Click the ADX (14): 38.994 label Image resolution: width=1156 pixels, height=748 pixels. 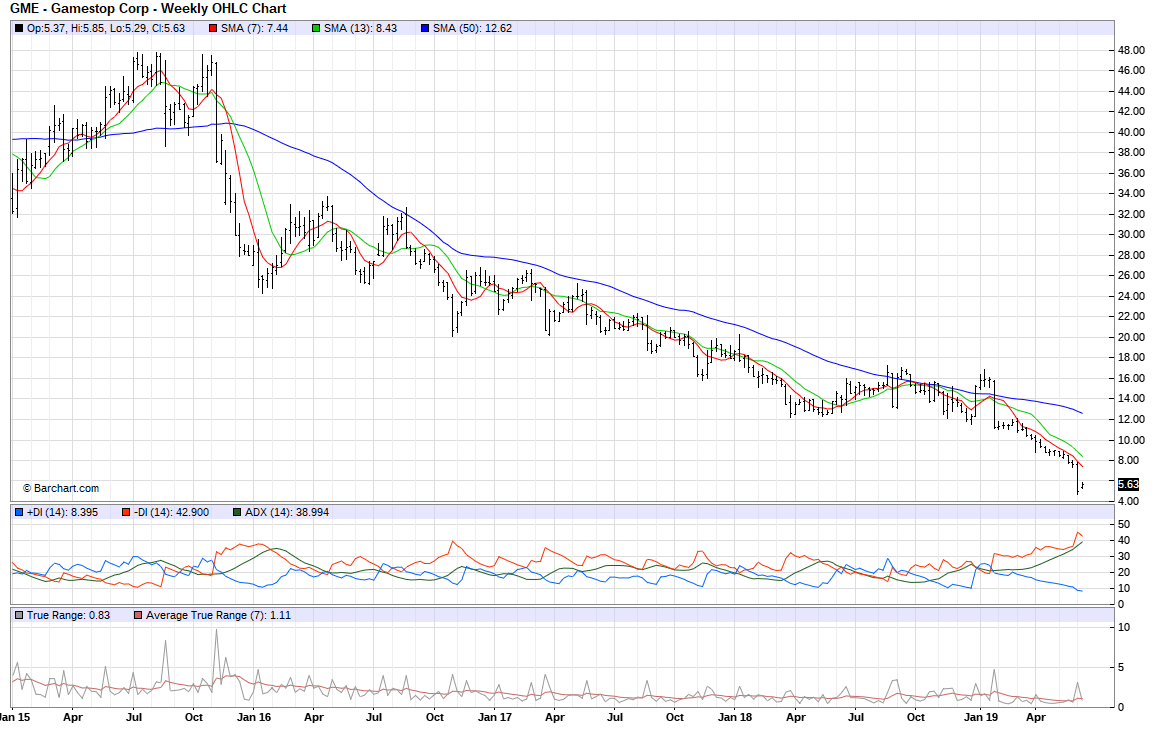[287, 512]
